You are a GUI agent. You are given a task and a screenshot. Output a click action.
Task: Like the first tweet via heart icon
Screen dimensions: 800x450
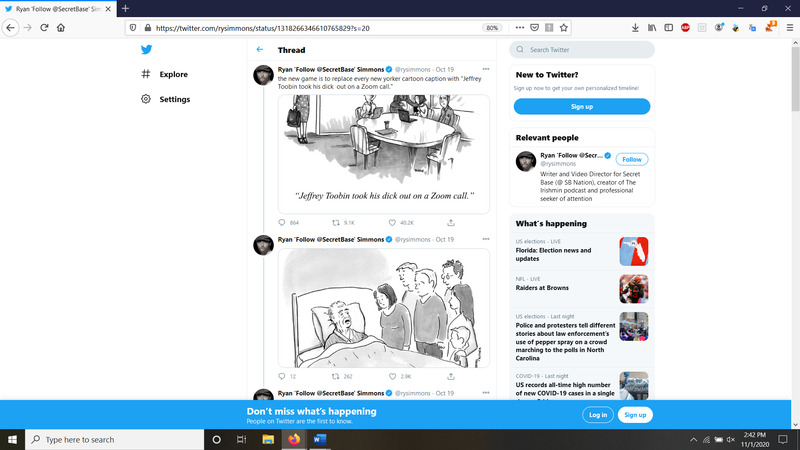(x=392, y=223)
